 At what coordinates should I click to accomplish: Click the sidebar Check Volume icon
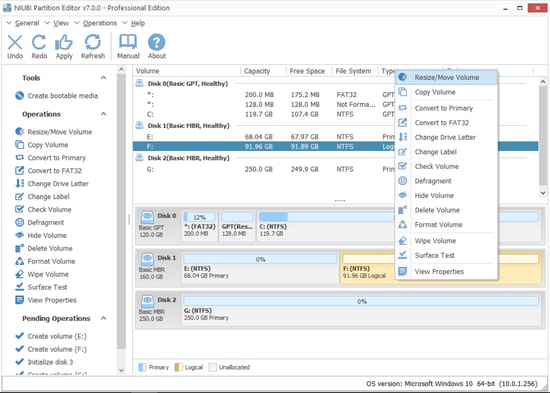pyautogui.click(x=20, y=209)
